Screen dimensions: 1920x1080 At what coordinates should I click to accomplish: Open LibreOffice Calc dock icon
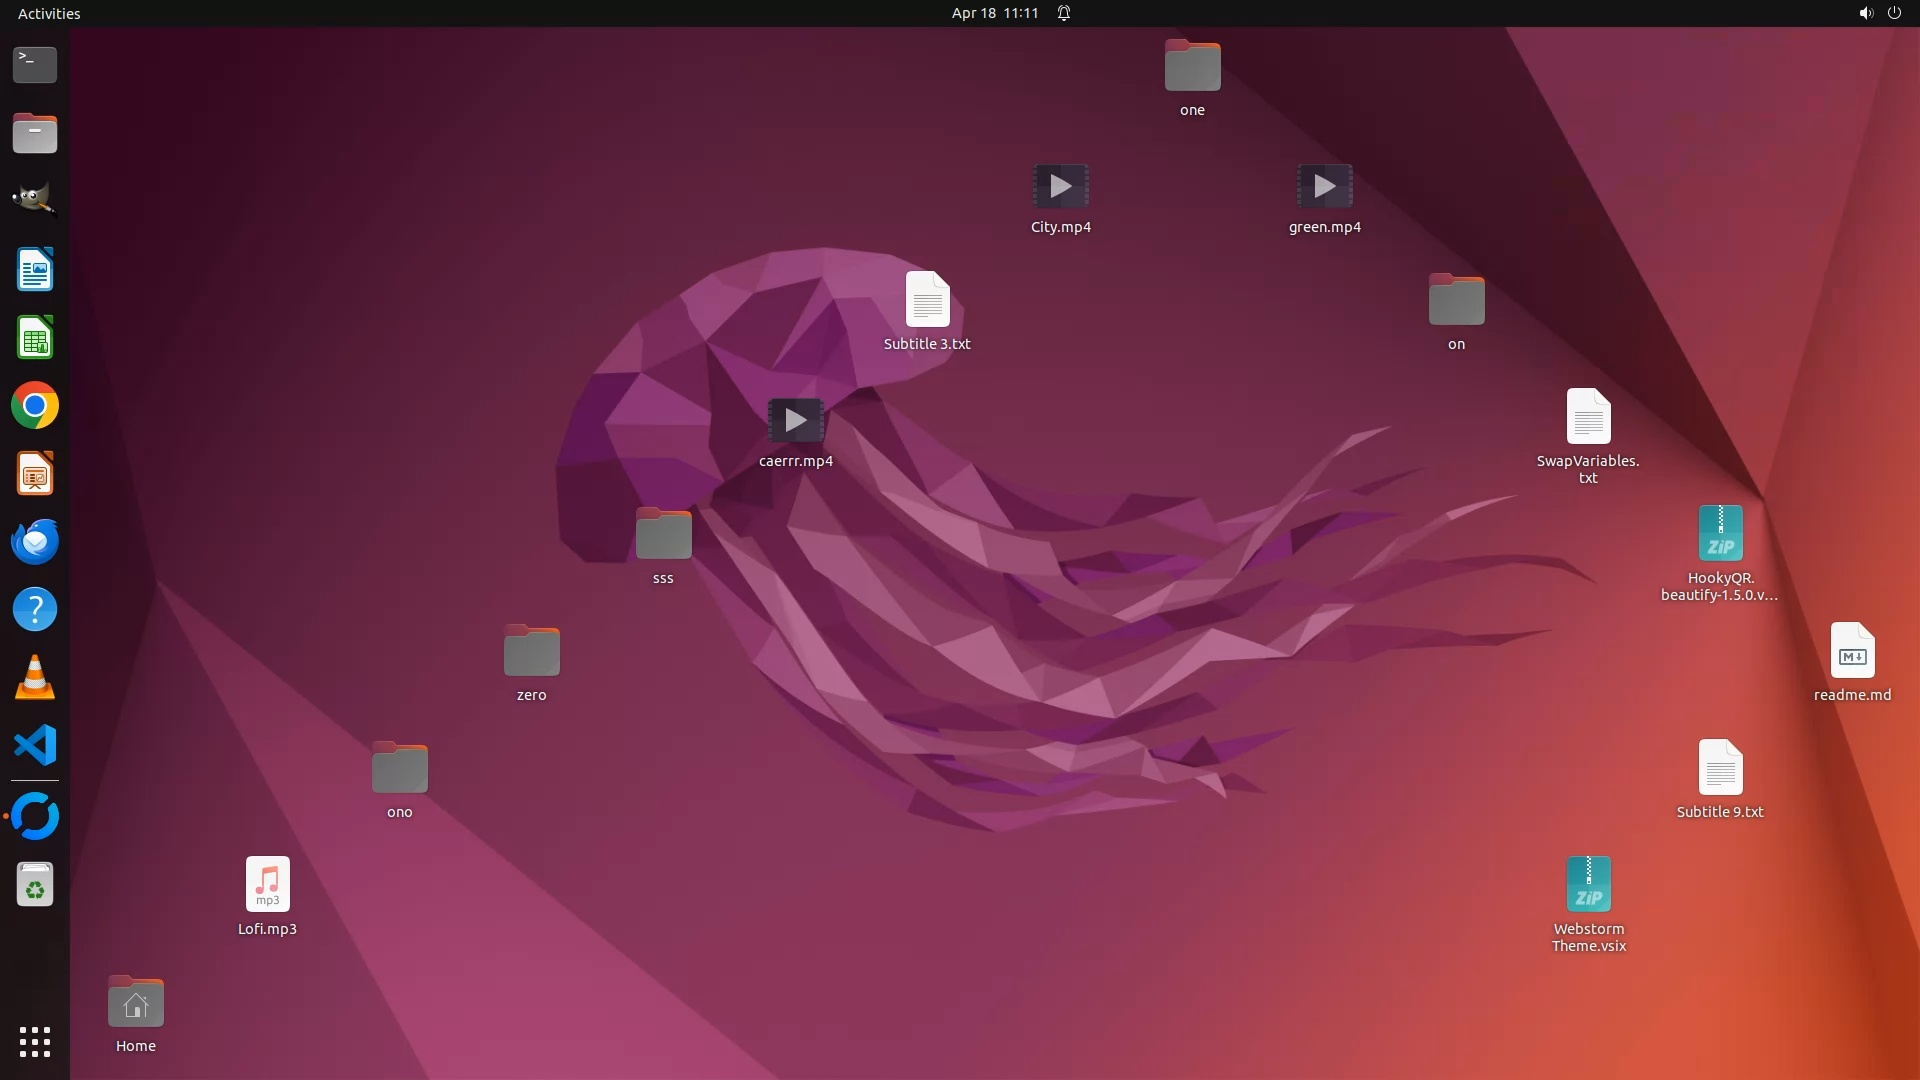tap(35, 338)
